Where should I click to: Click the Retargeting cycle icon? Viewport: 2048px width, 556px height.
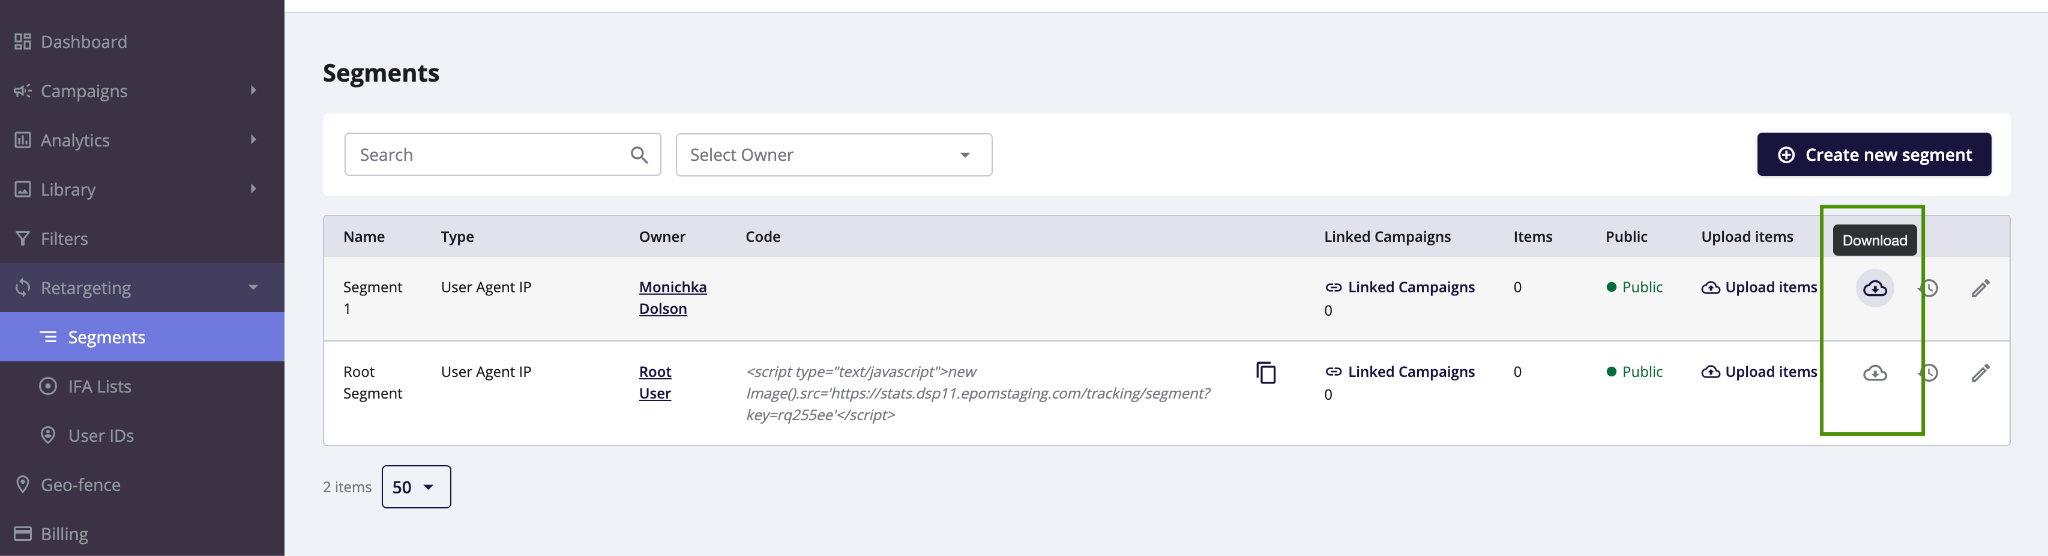tap(22, 288)
